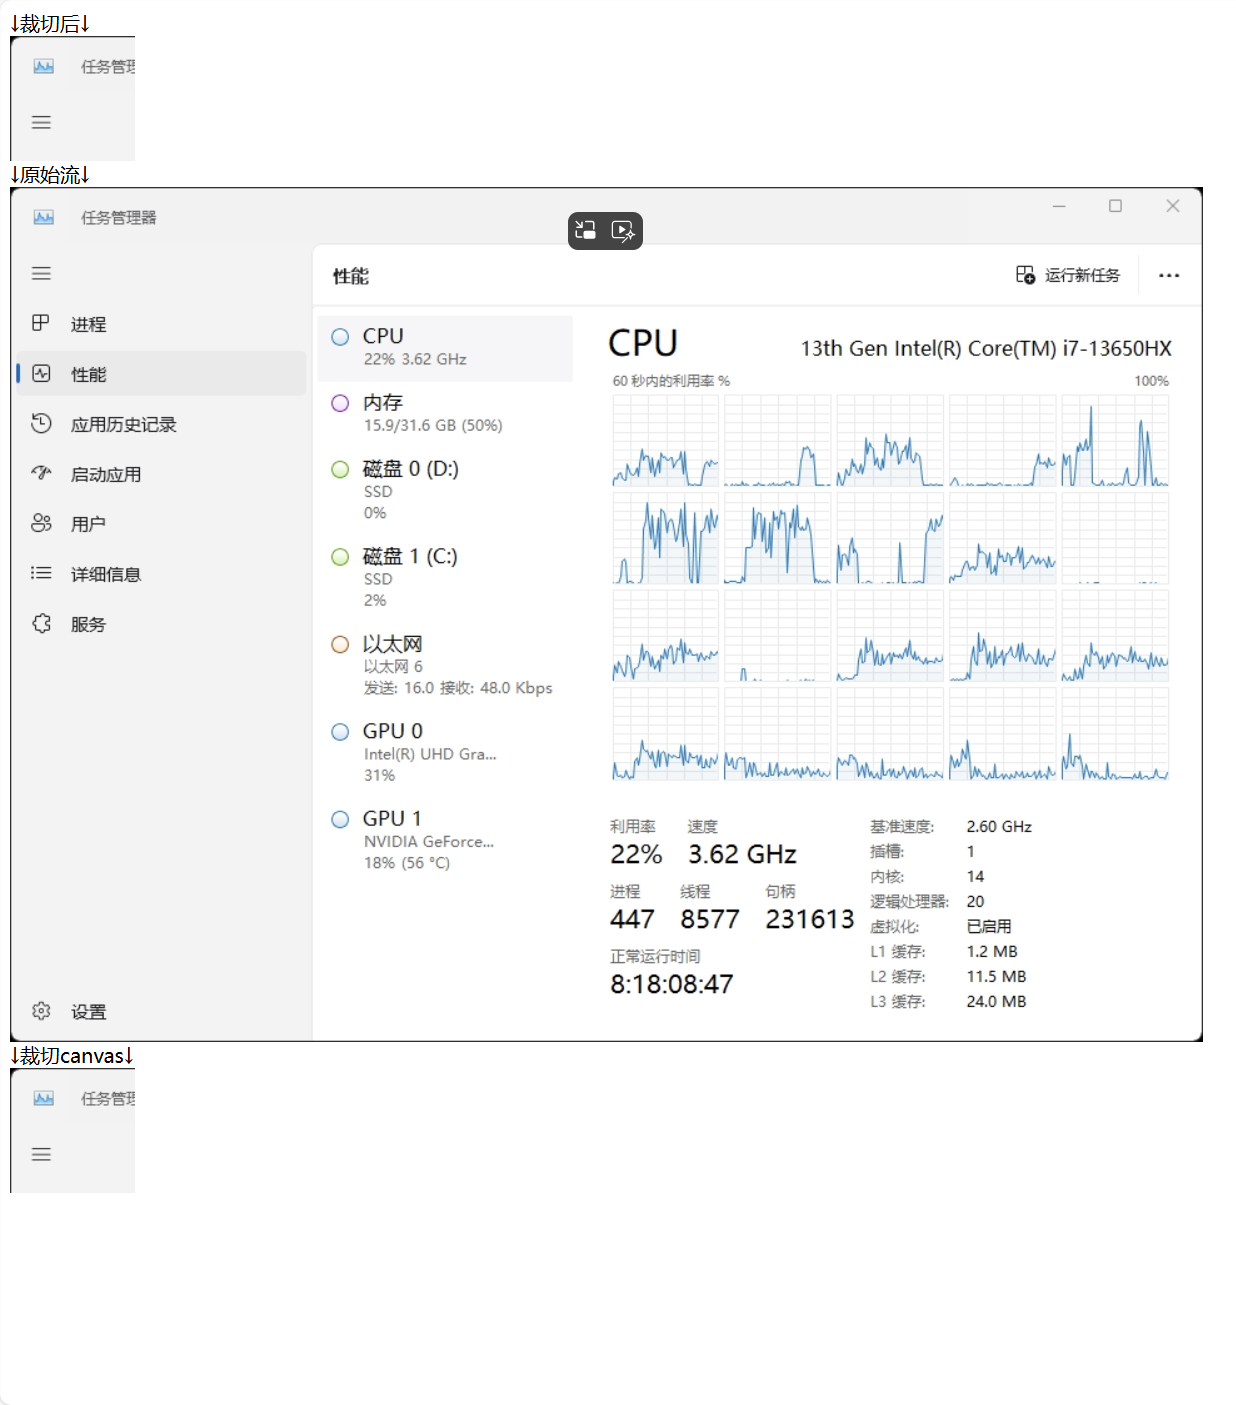
Task: Click the 启动应用 speedometer icon
Action: pyautogui.click(x=41, y=473)
